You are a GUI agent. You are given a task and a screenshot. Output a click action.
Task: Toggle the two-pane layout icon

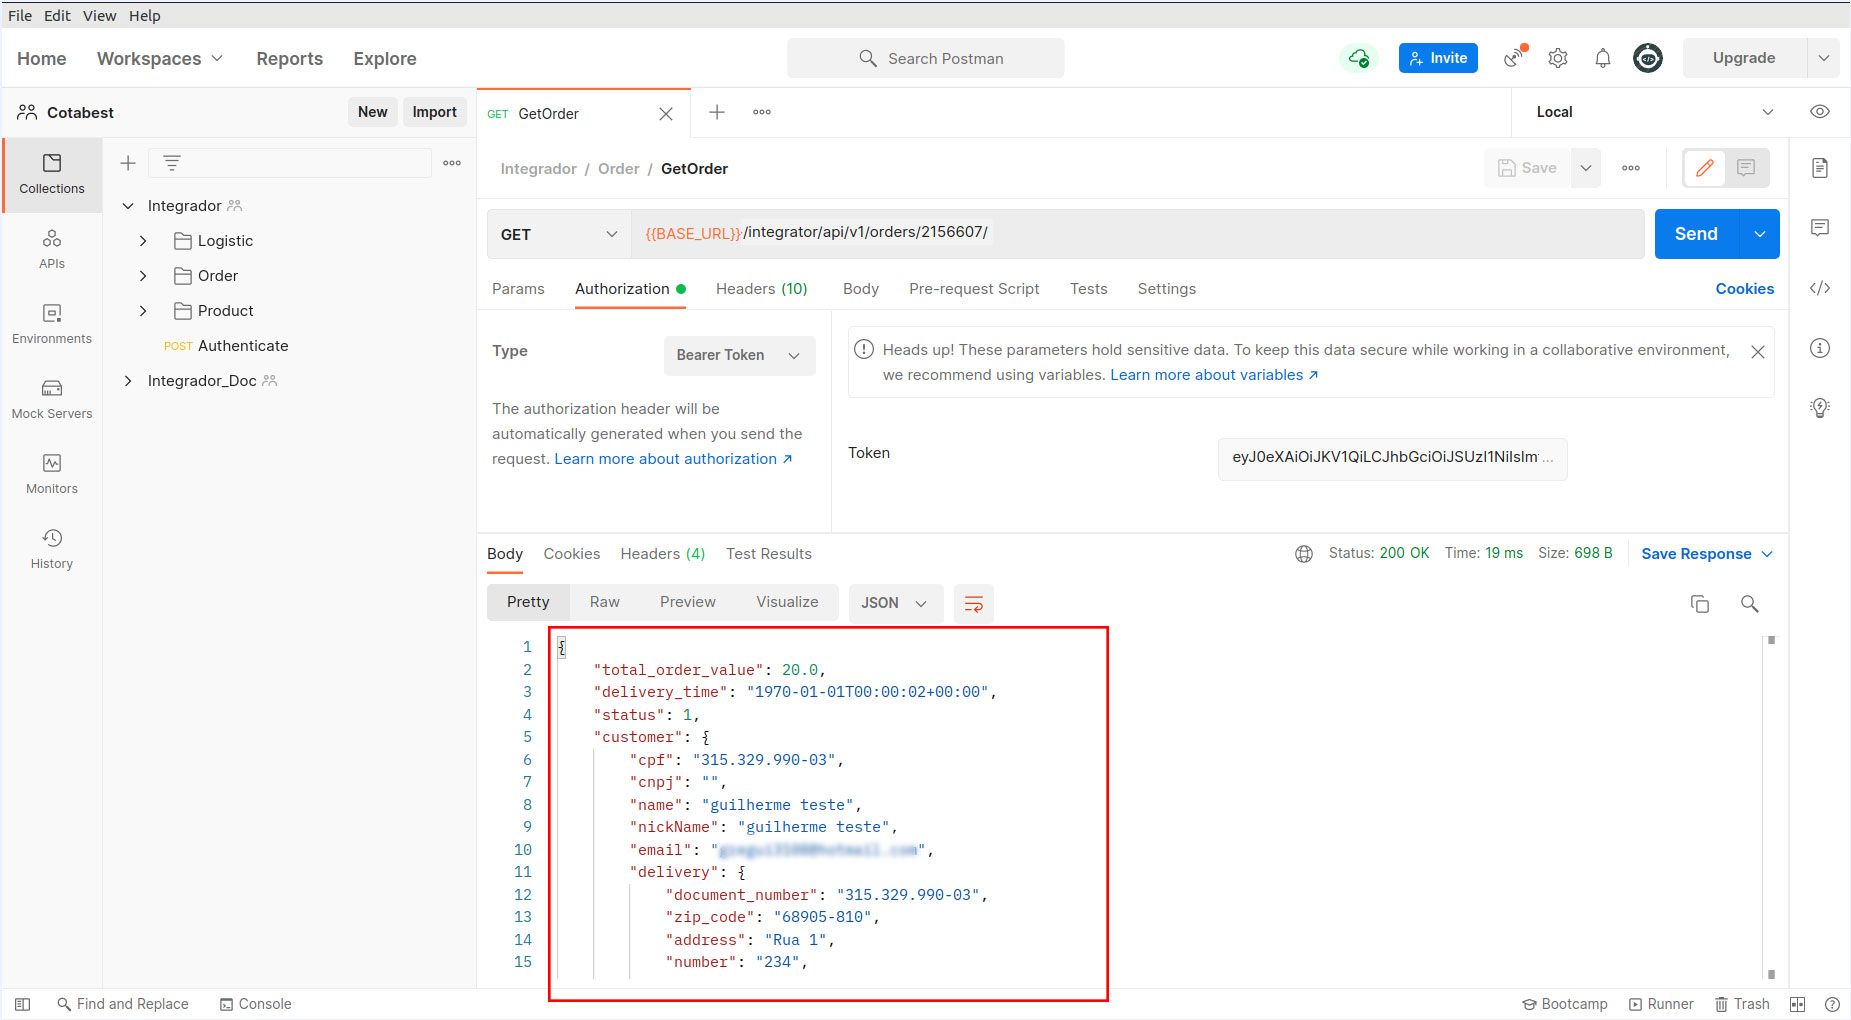point(1797,1004)
